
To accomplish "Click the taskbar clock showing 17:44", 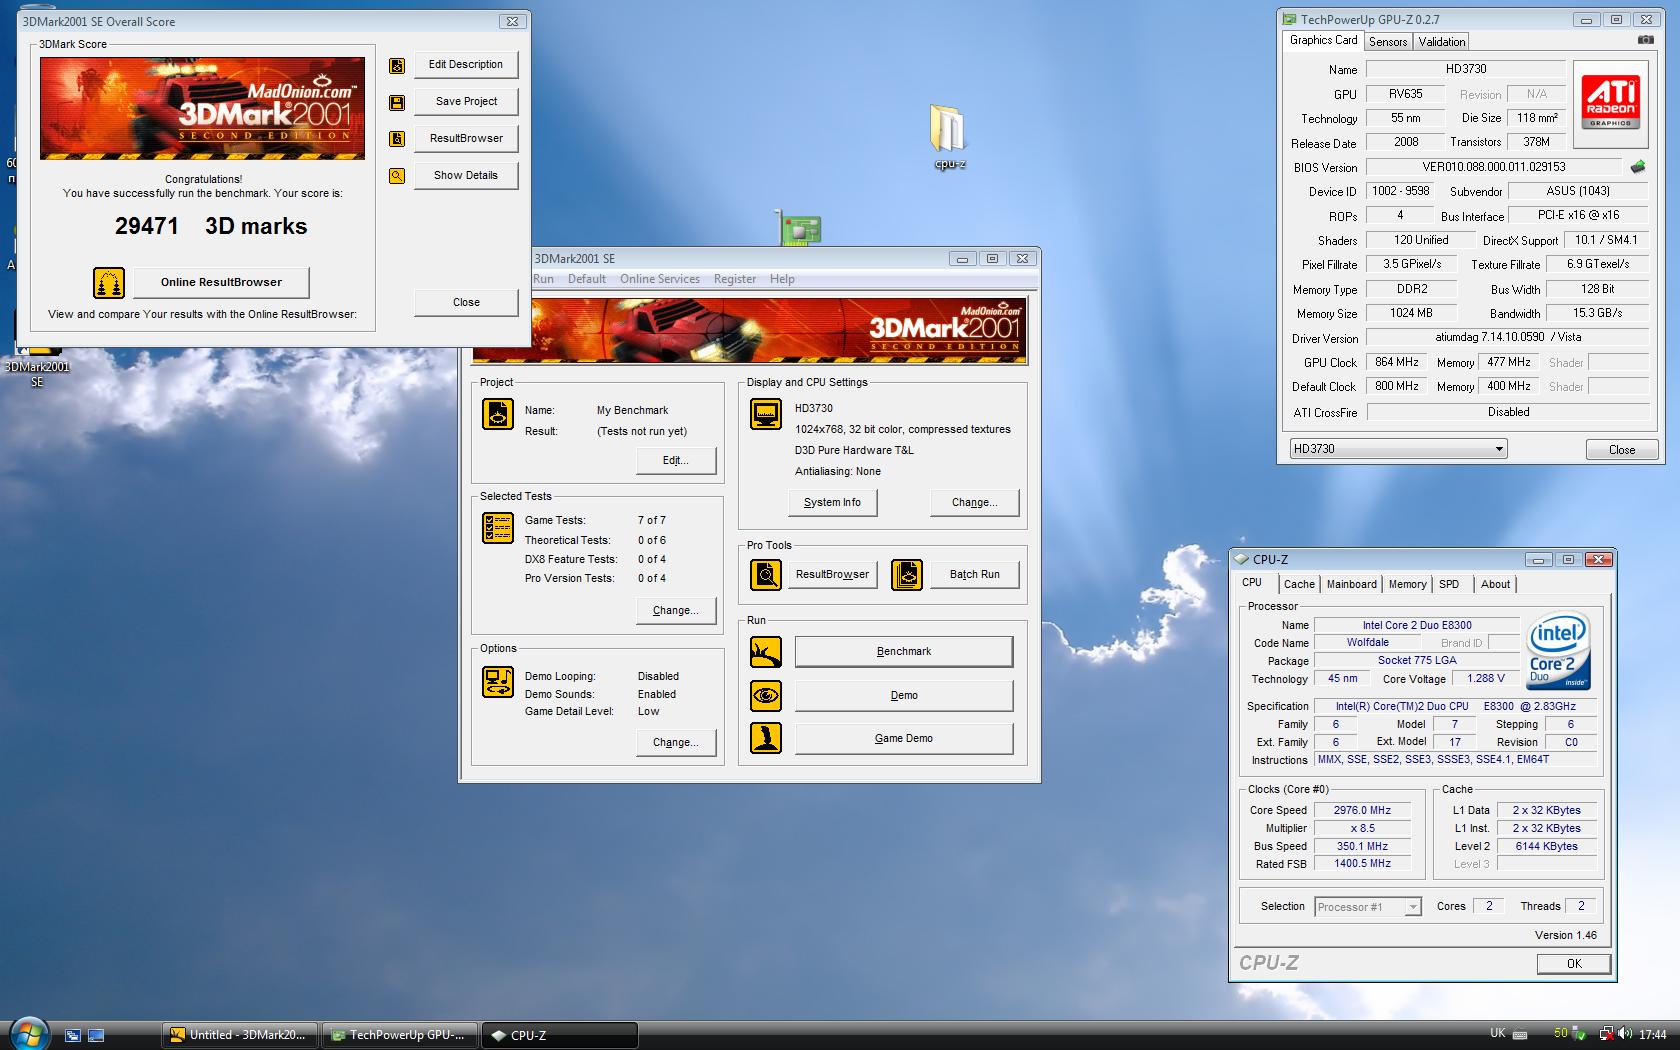I will coord(1653,1035).
